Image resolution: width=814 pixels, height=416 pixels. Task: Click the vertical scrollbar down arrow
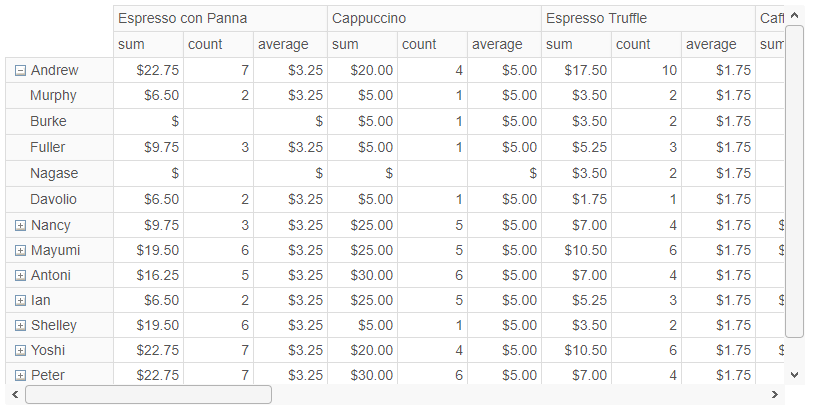pos(794,374)
